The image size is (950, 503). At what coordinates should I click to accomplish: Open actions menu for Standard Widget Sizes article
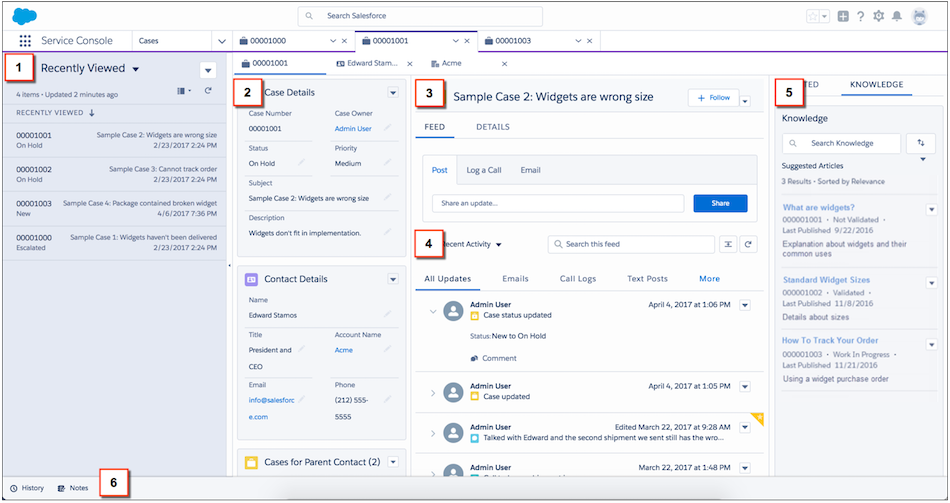[x=932, y=283]
